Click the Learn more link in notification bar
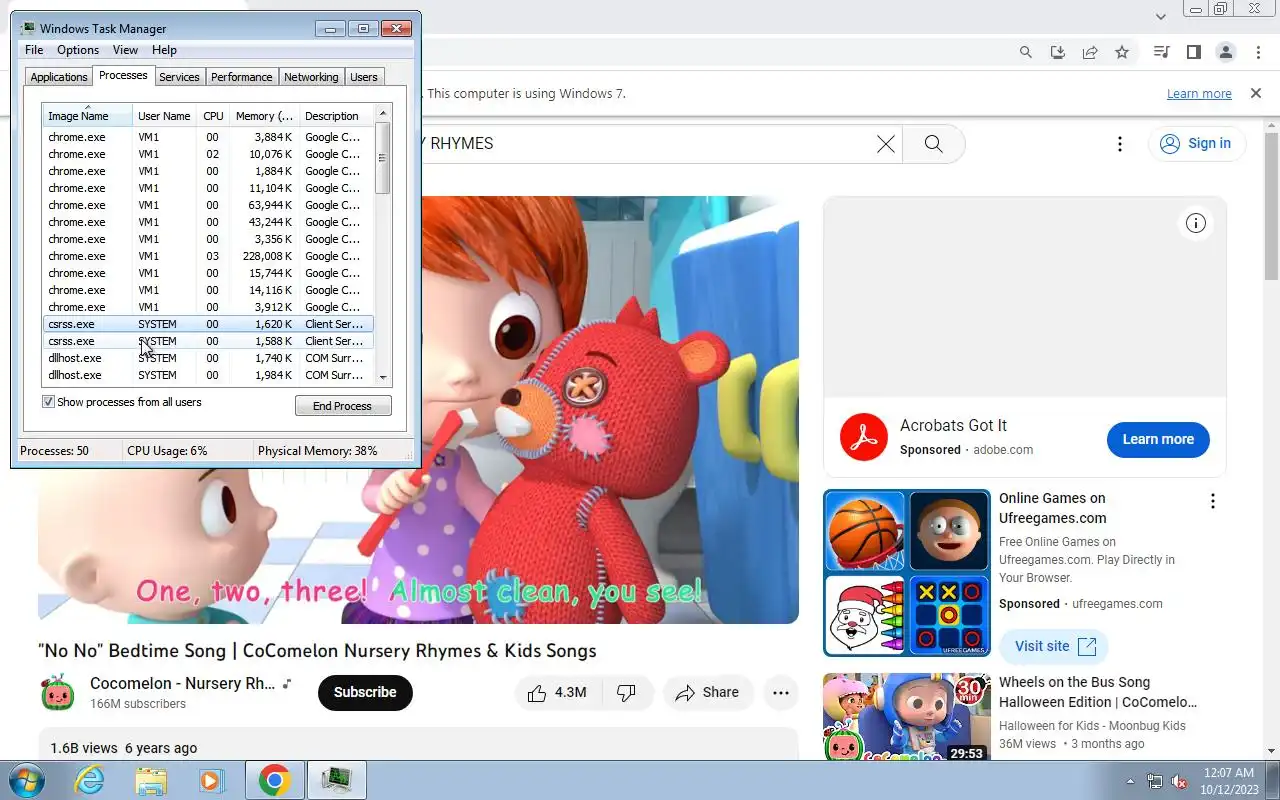The height and width of the screenshot is (800, 1280). (x=1199, y=94)
